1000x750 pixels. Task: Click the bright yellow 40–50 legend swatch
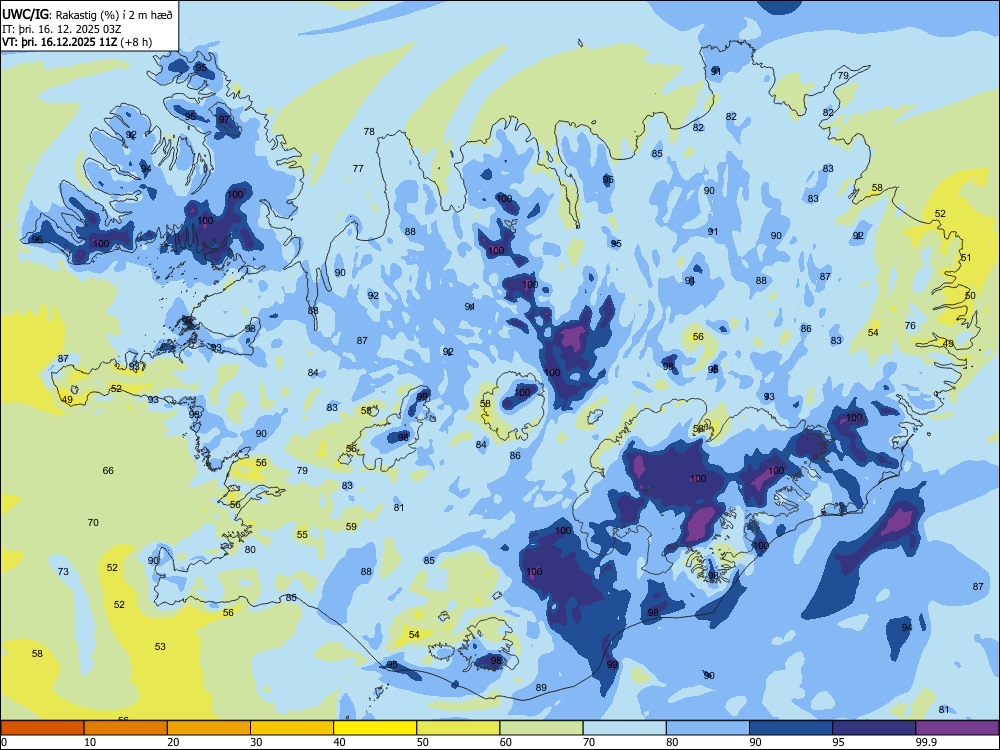[x=375, y=728]
